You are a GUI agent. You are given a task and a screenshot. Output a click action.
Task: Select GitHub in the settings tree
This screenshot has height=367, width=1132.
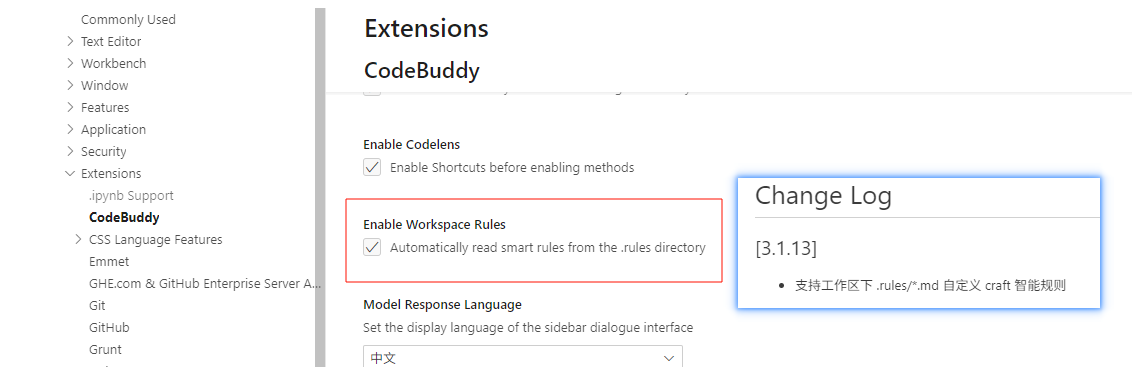(109, 327)
